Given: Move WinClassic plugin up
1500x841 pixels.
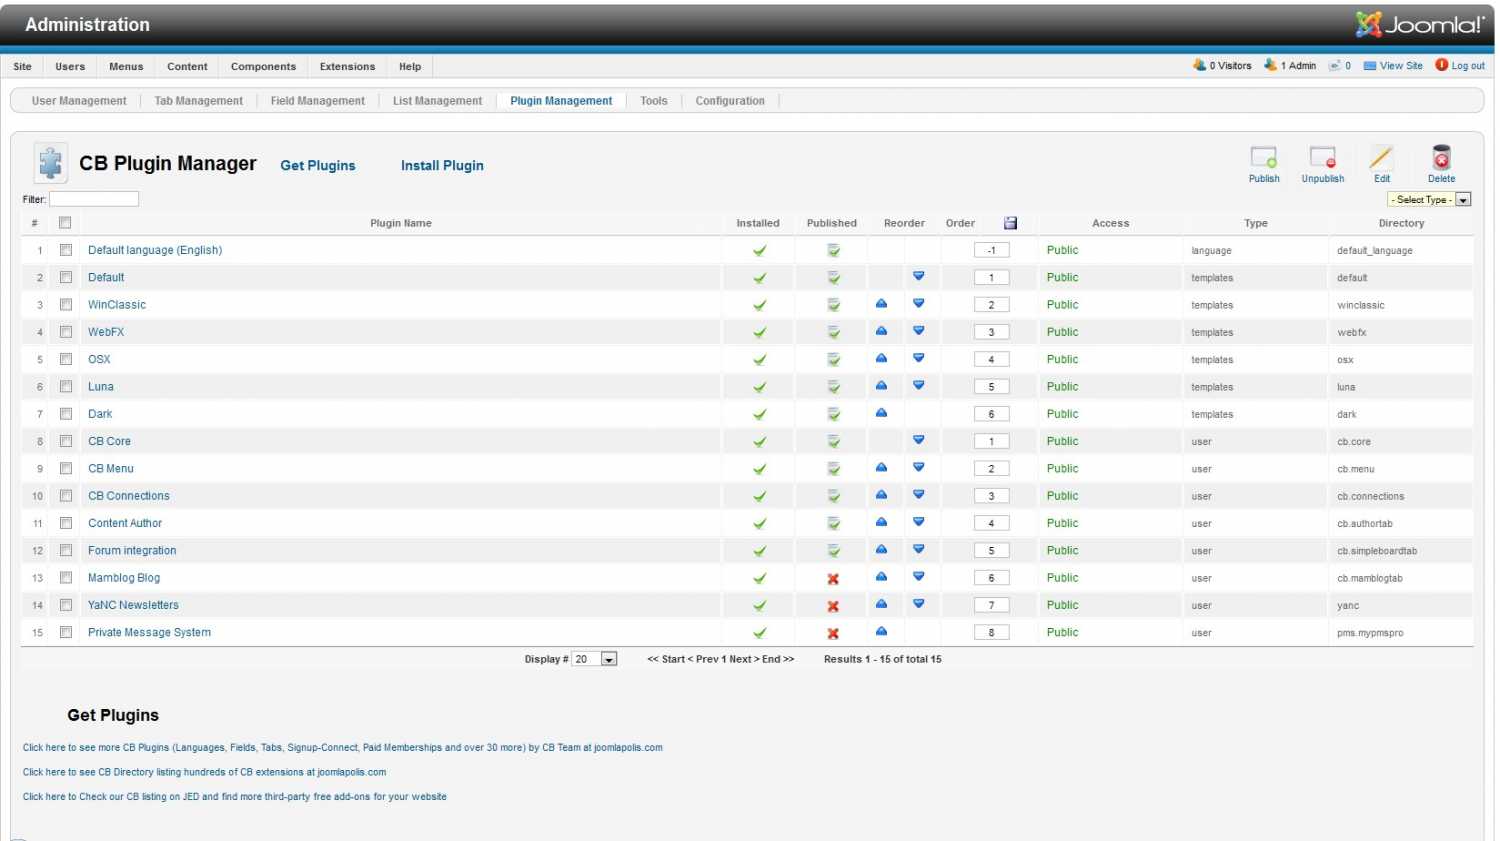Looking at the screenshot, I should point(881,304).
